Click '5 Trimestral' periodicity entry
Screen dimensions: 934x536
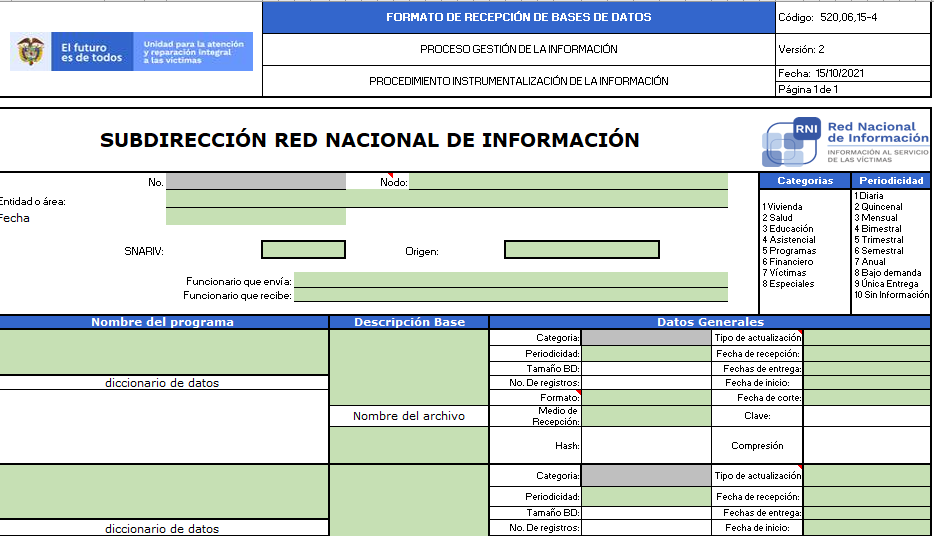(x=879, y=240)
